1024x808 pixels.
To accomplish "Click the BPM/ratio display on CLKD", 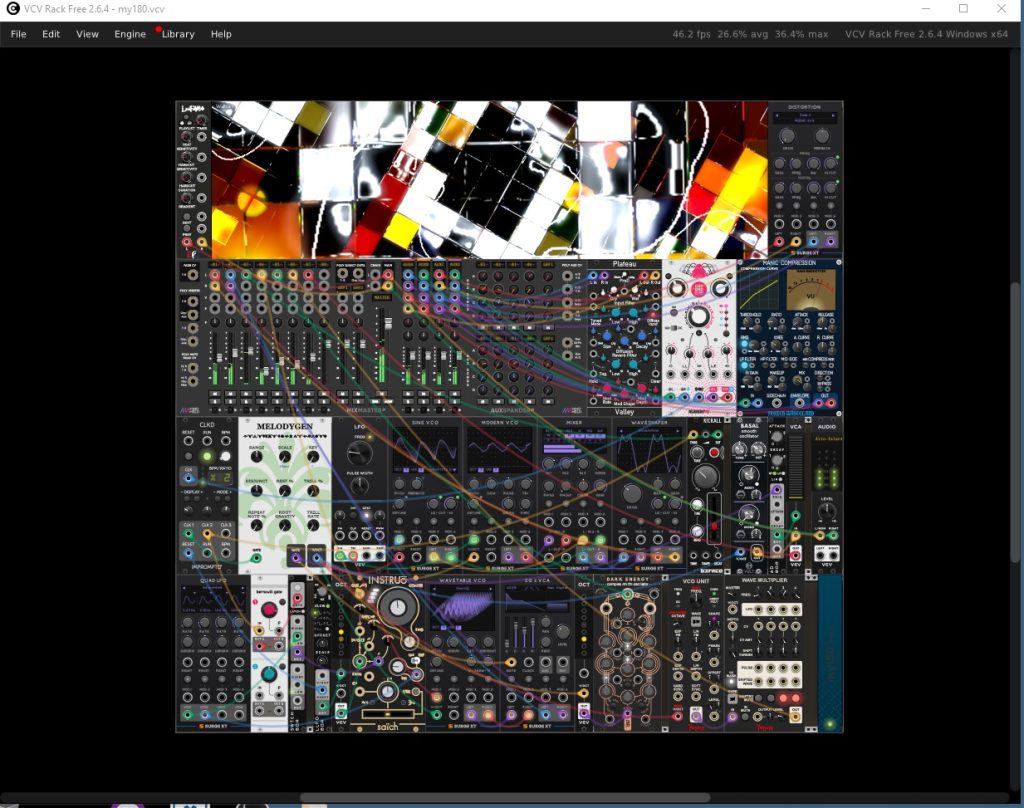I will [x=221, y=477].
